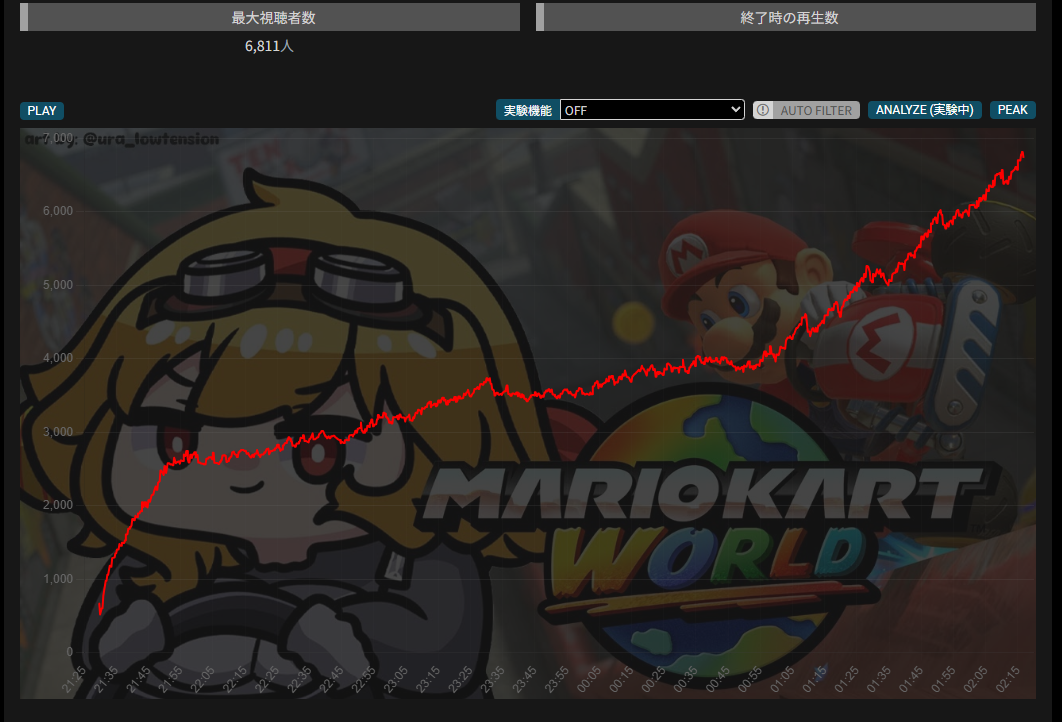1062x722 pixels.
Task: Click the 最大視聴者数 header
Action: click(270, 18)
